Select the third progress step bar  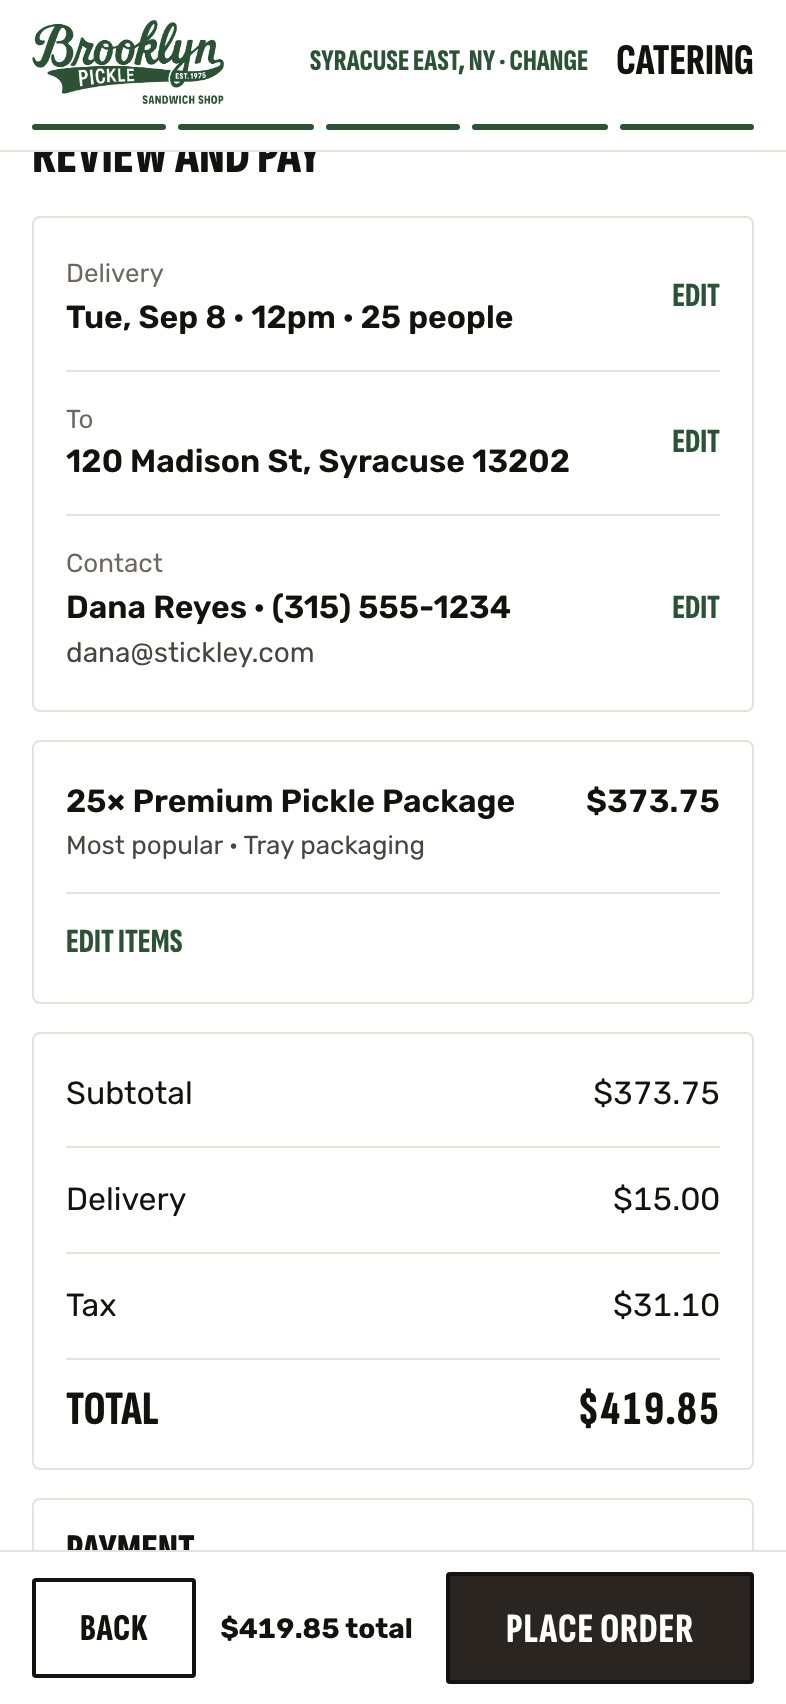(x=393, y=127)
